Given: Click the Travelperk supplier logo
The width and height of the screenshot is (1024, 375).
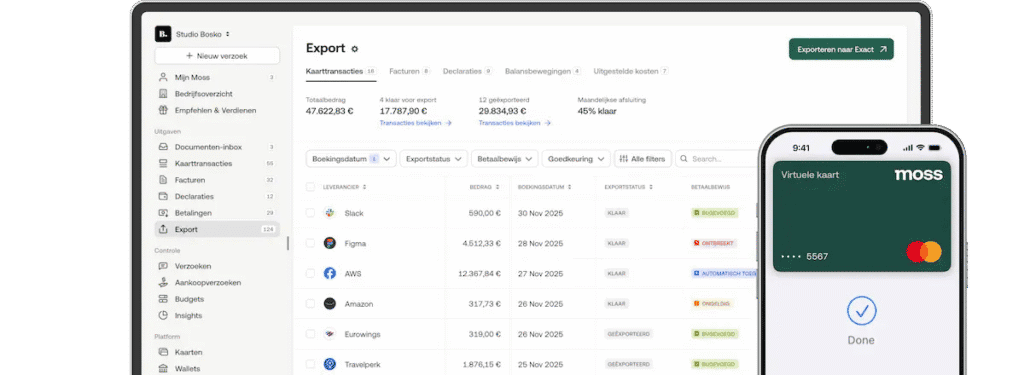Looking at the screenshot, I should (330, 364).
